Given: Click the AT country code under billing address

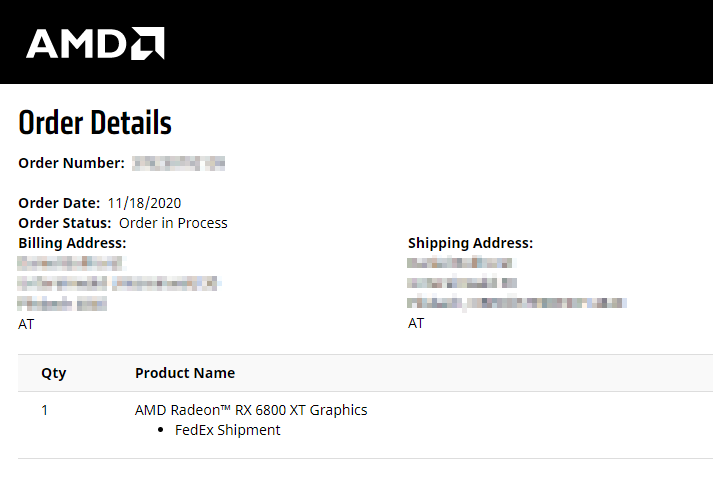Looking at the screenshot, I should 26,324.
